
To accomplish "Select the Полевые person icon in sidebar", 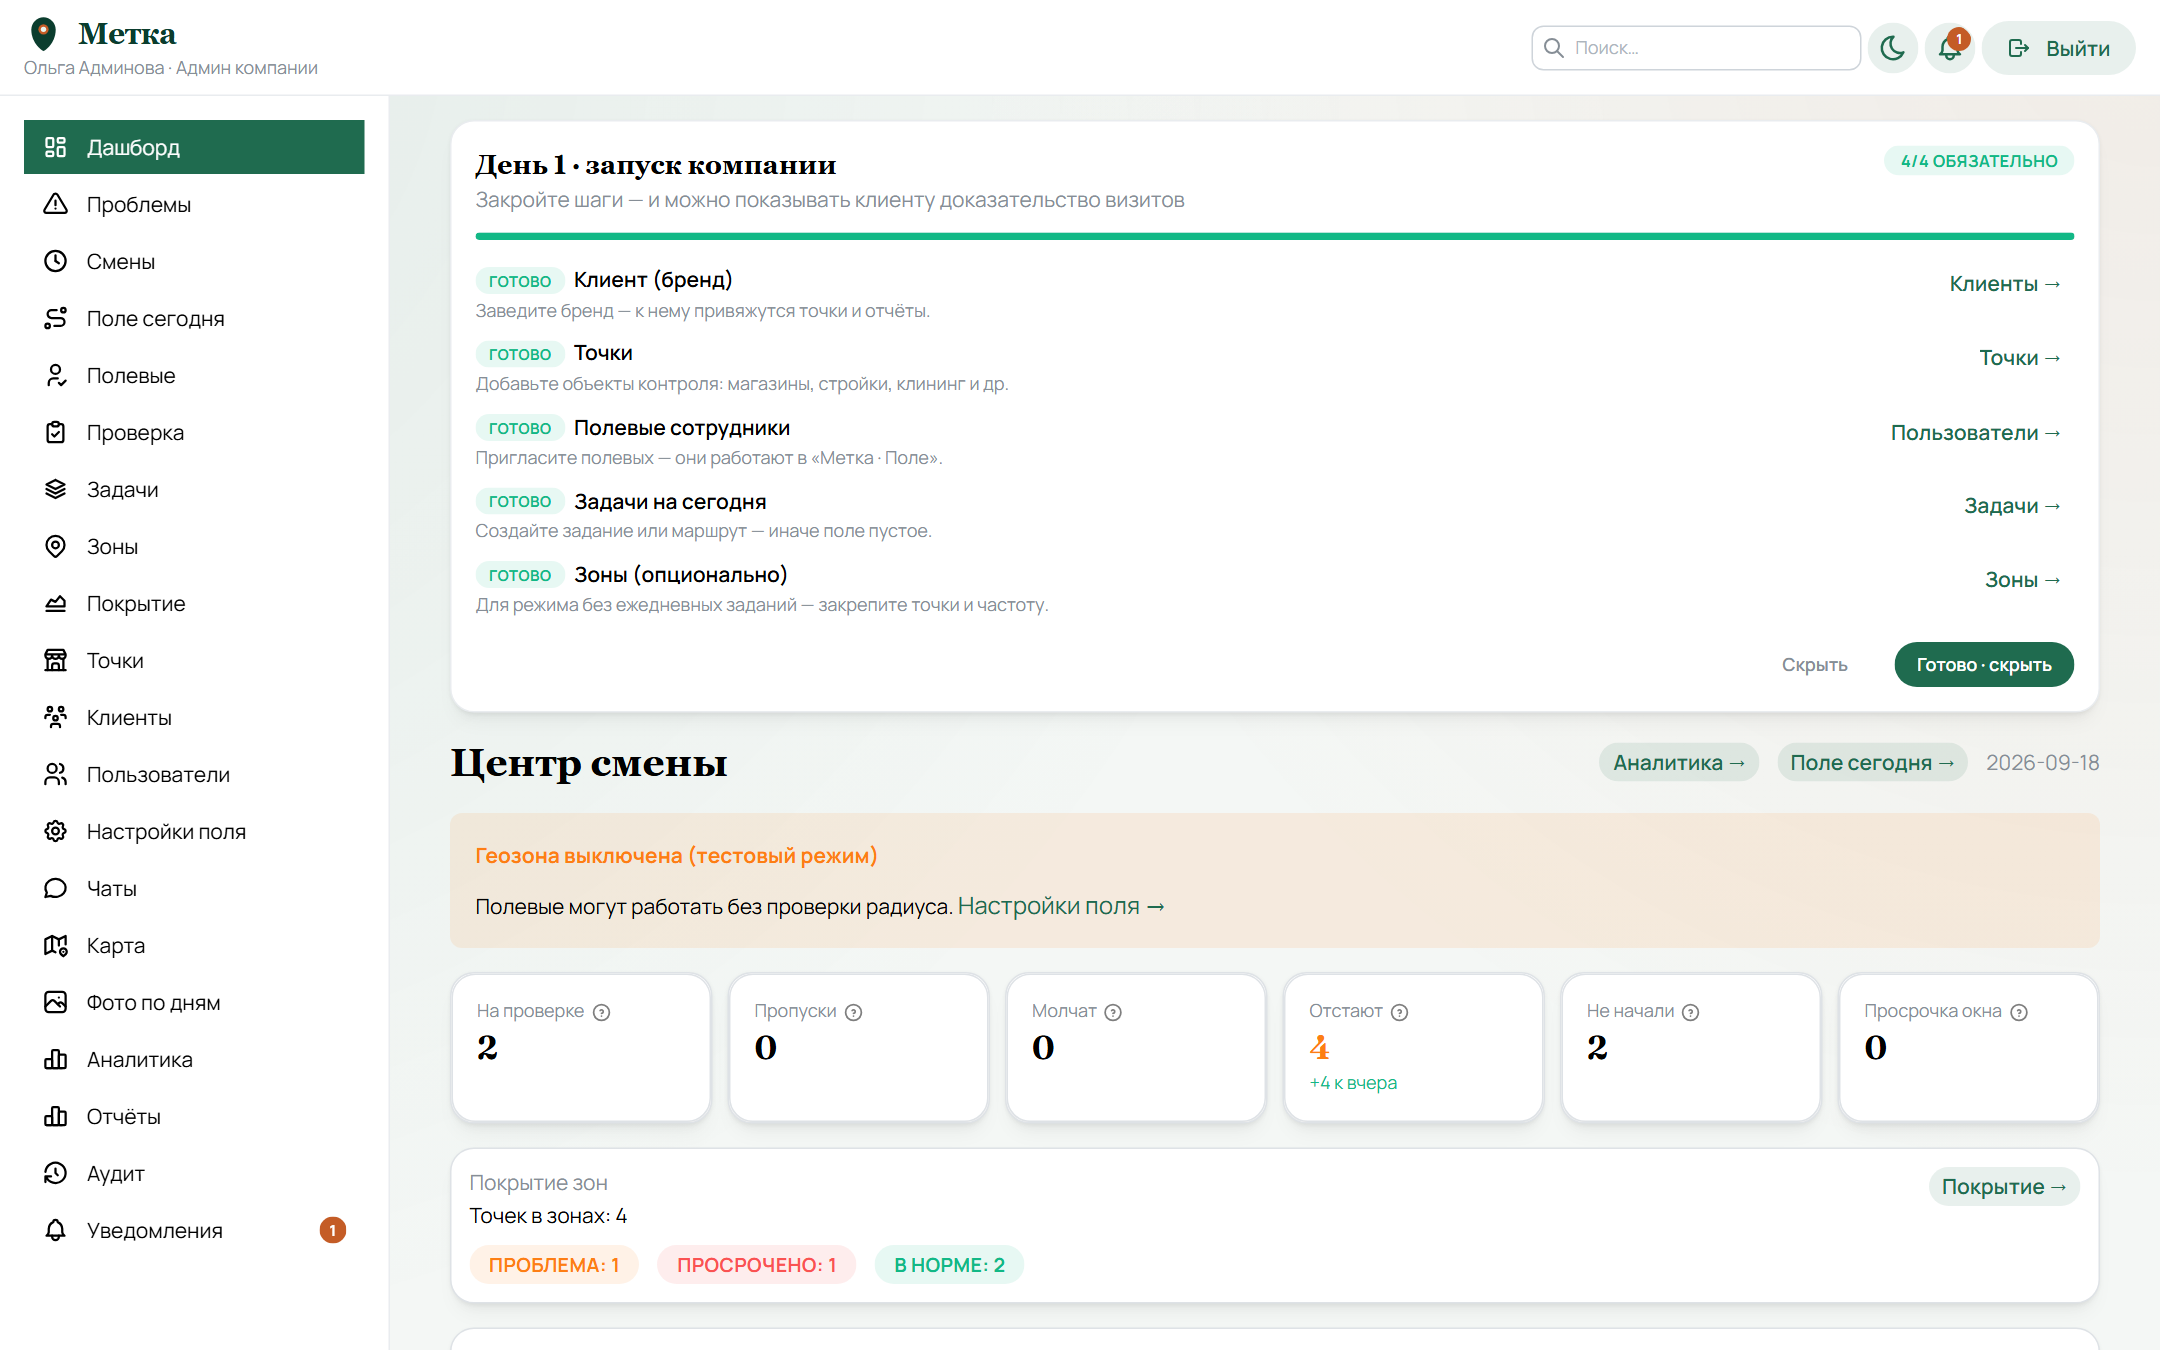I will 56,375.
